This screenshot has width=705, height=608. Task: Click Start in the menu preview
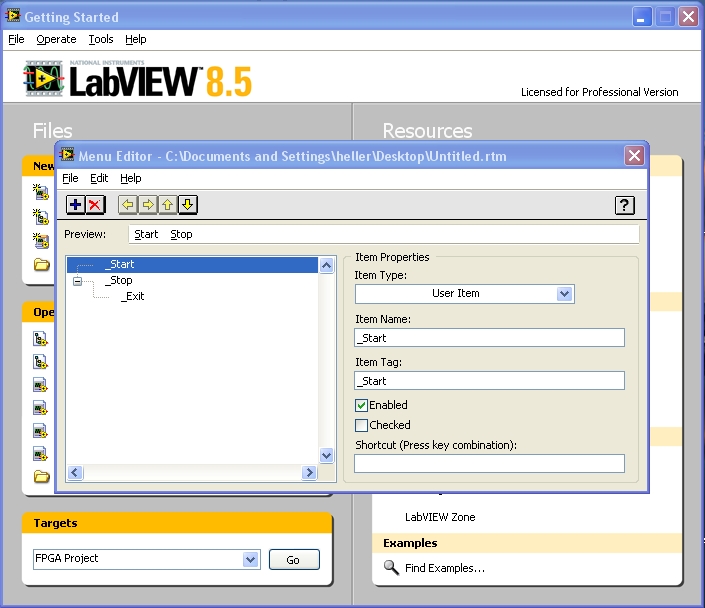(x=146, y=234)
